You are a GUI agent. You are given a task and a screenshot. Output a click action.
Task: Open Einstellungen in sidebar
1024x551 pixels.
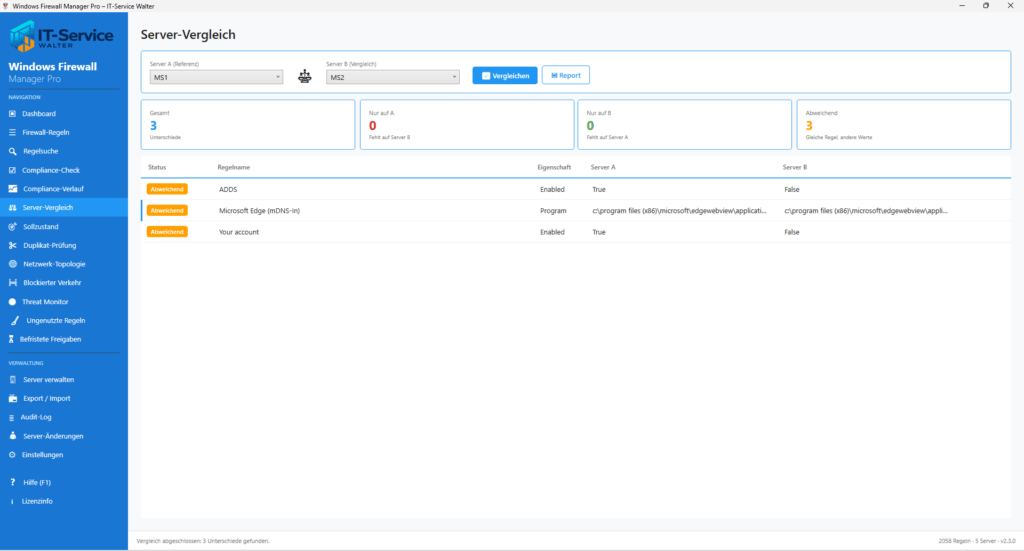(64, 455)
